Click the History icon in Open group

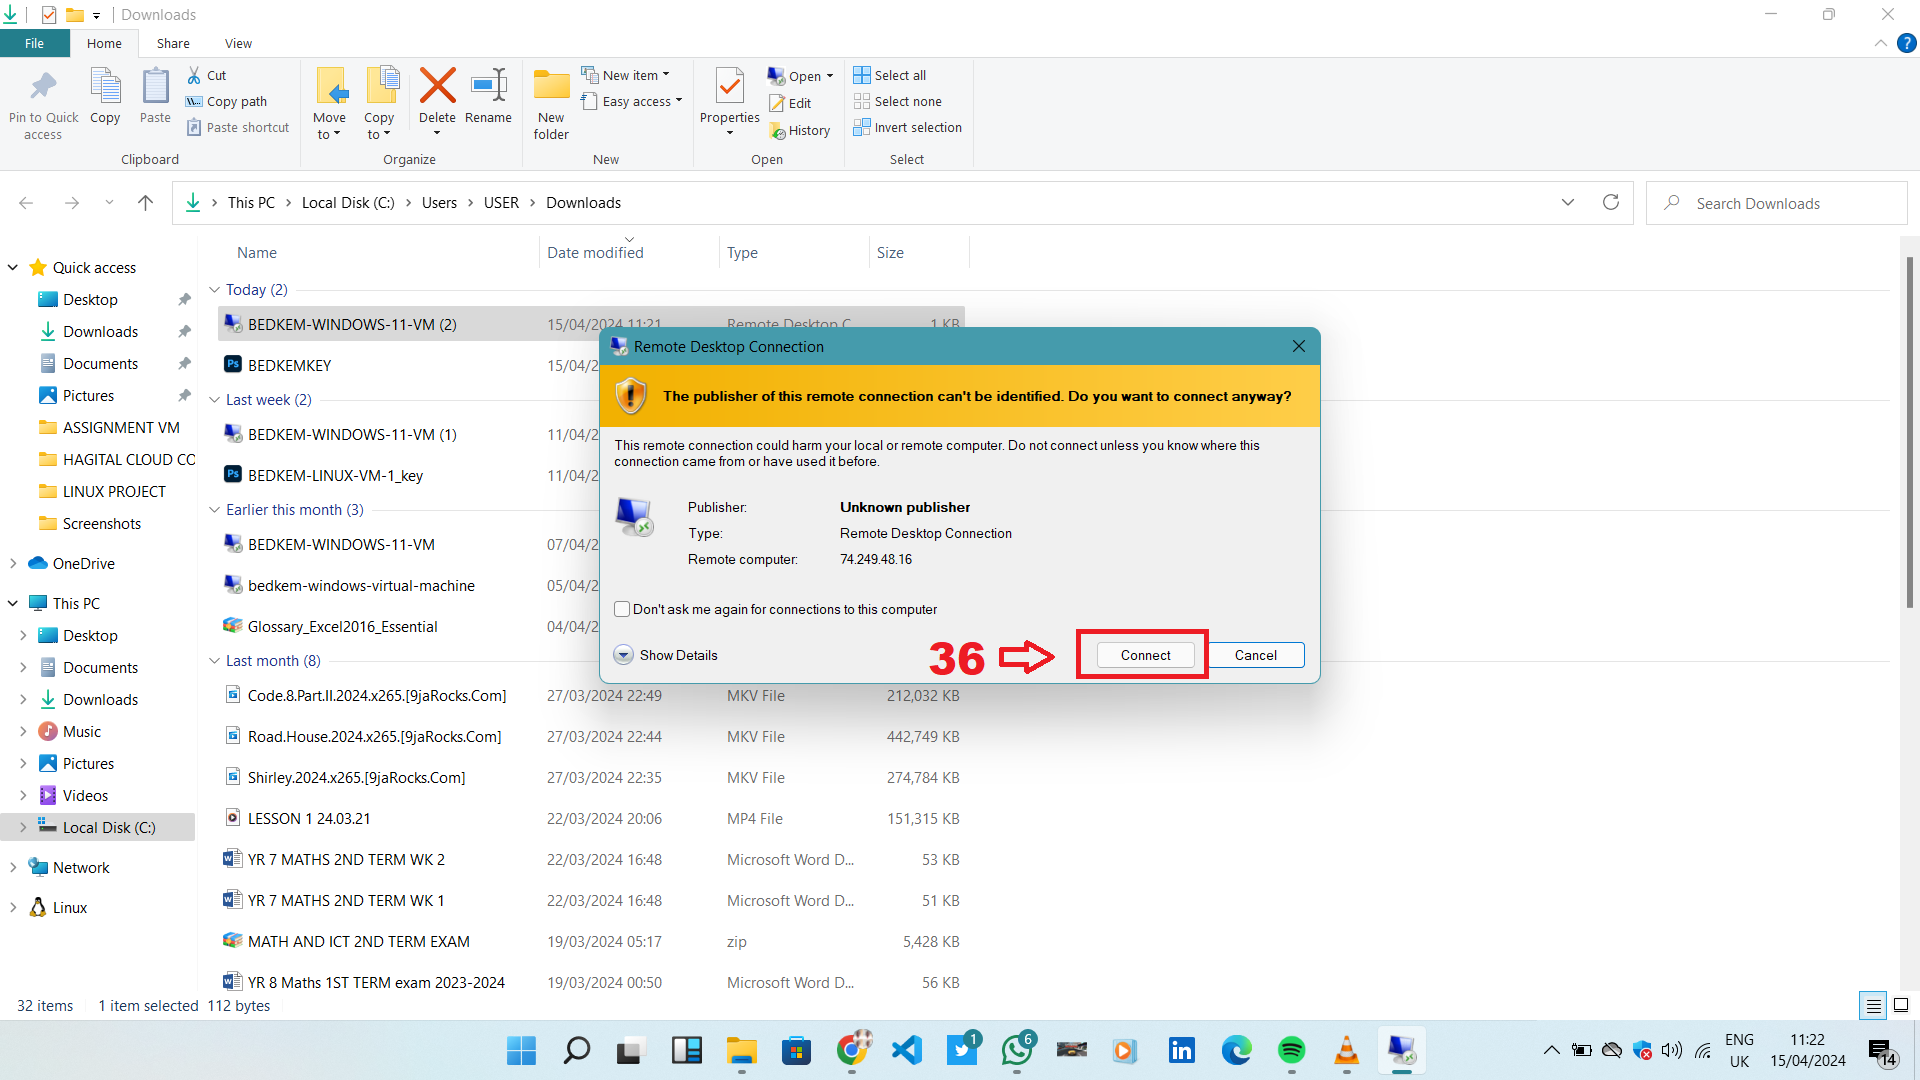coord(778,131)
